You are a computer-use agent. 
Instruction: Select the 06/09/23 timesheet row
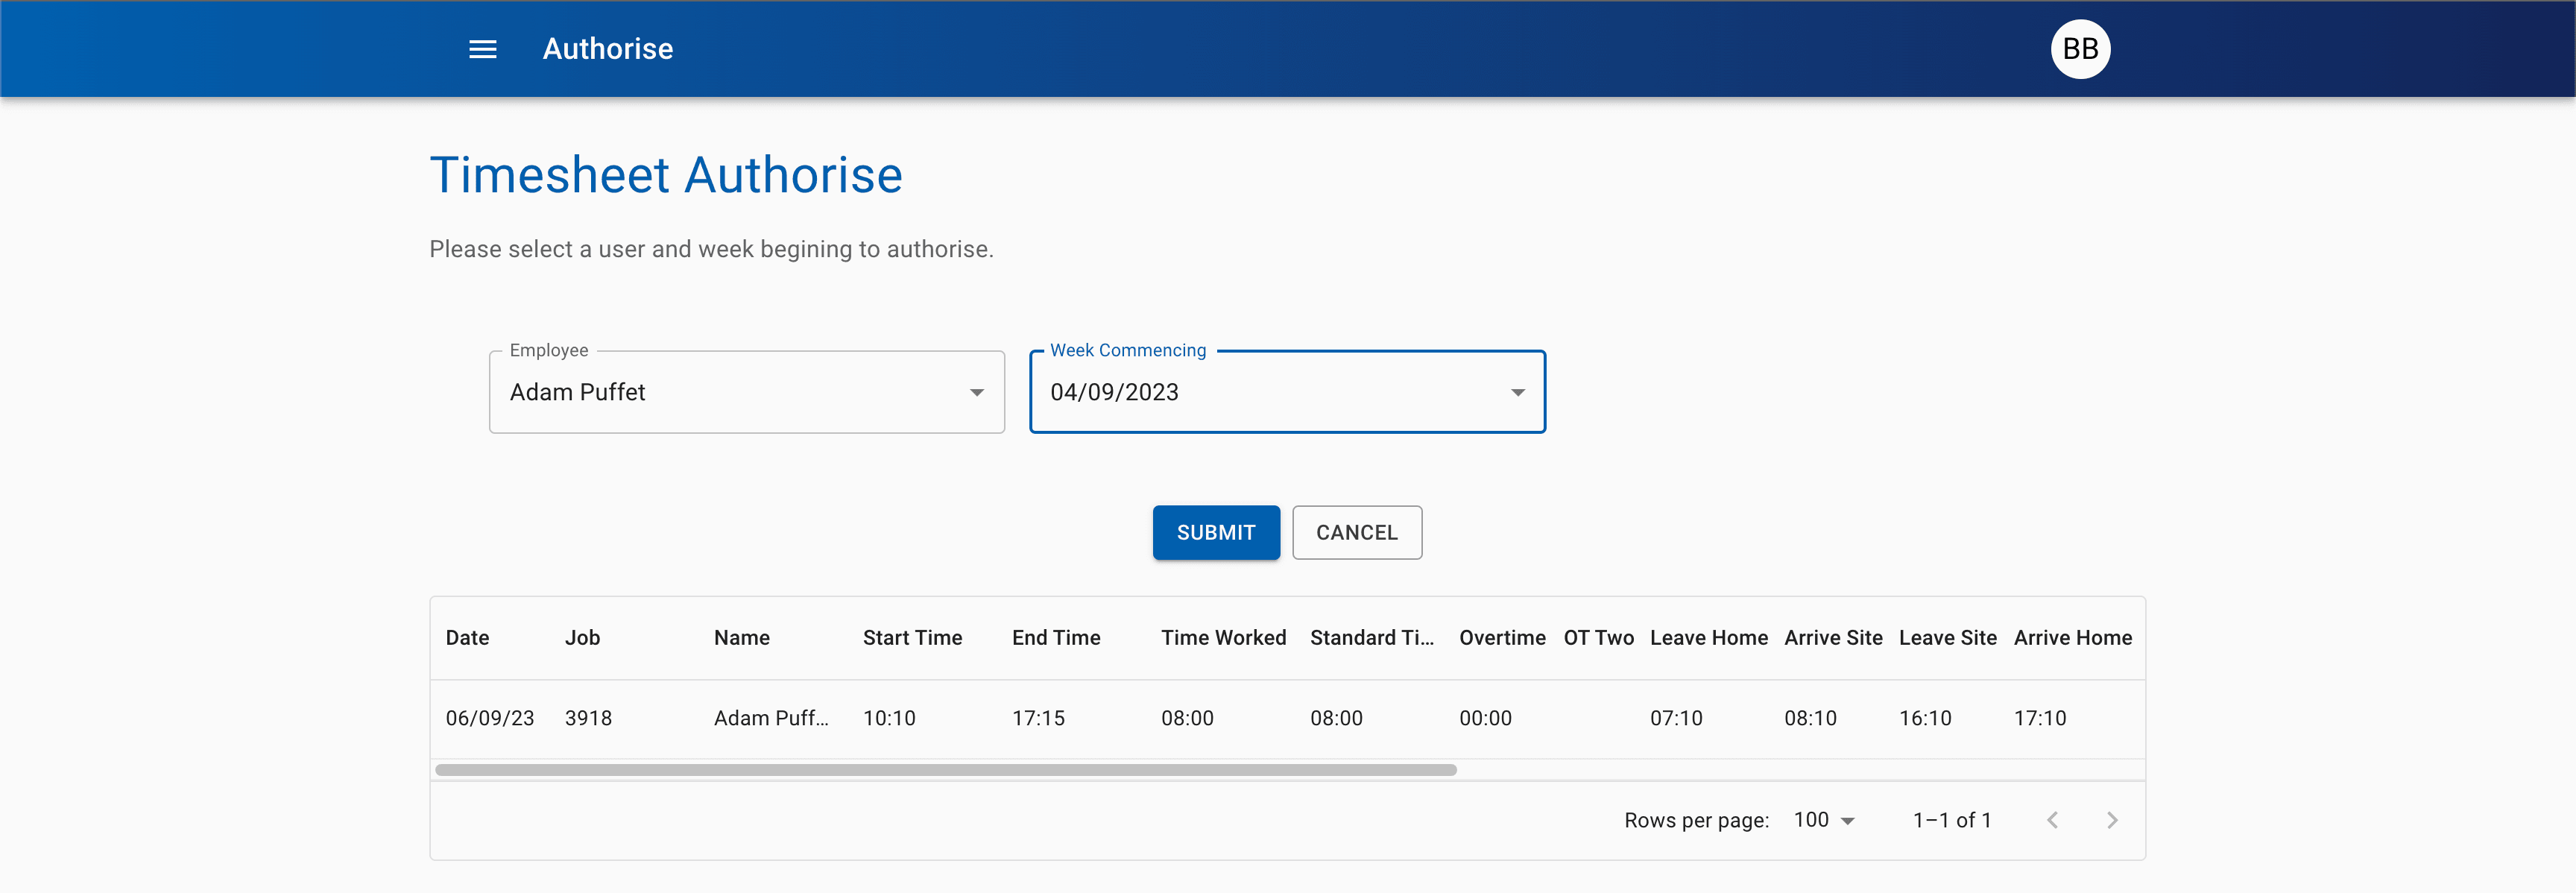(489, 718)
